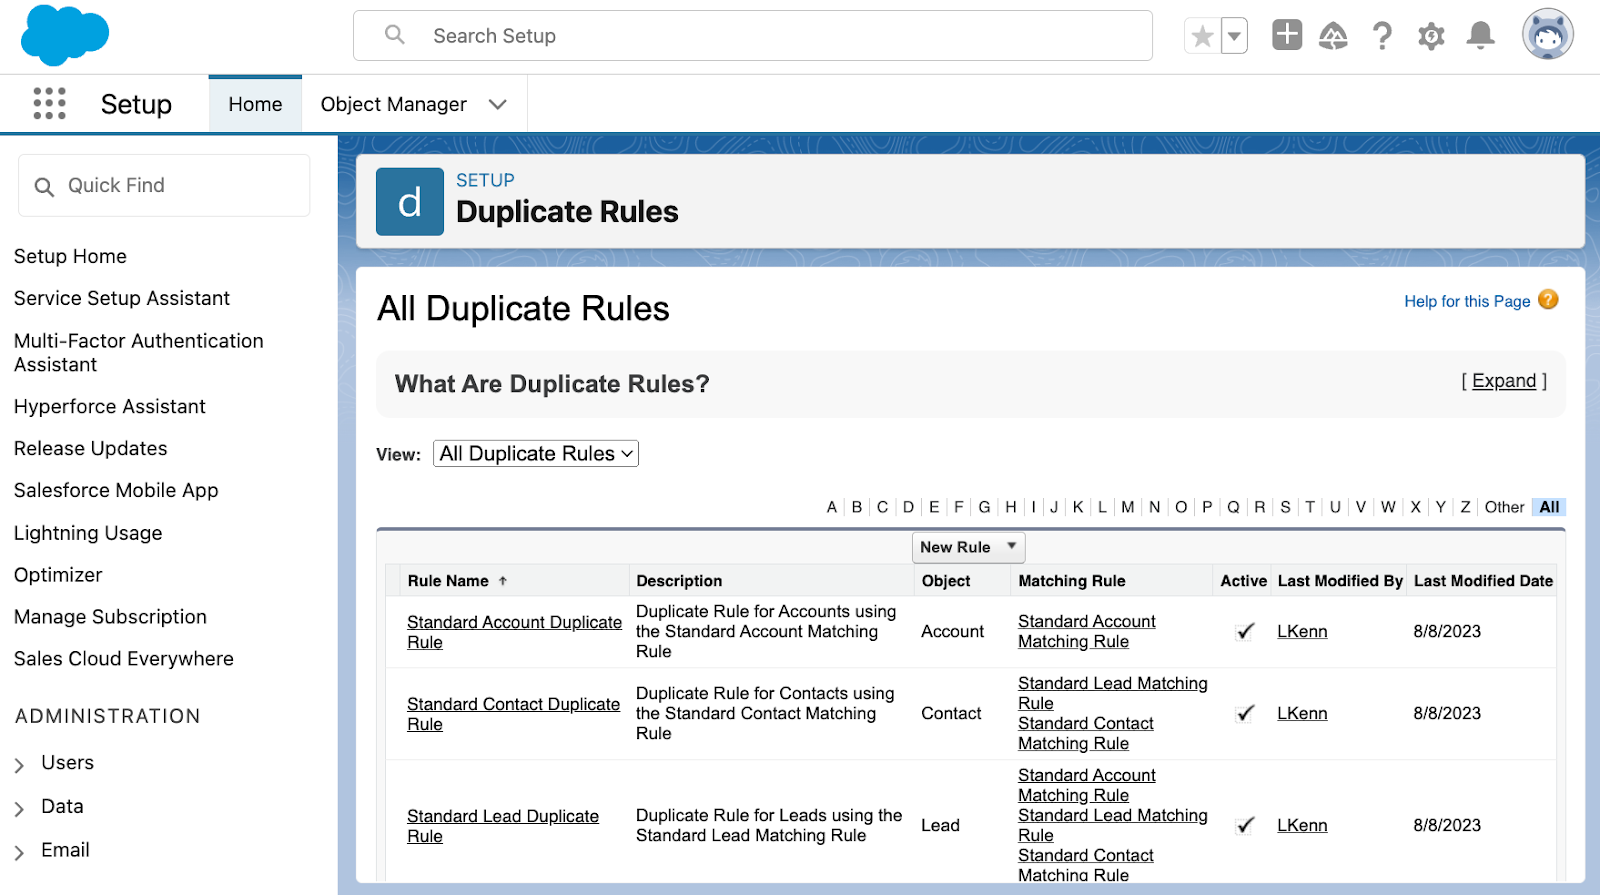Click the ADMINISTRATION section heading
Viewport: 1600px width, 895px height.
tap(108, 716)
